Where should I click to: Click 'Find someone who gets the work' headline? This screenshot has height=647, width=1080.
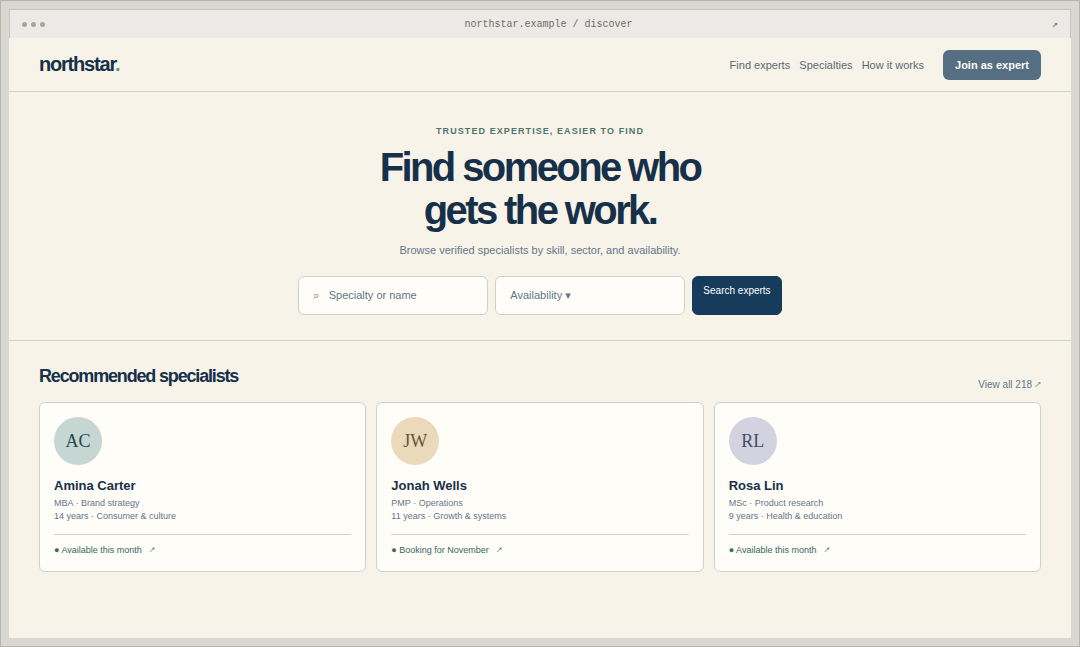540,189
